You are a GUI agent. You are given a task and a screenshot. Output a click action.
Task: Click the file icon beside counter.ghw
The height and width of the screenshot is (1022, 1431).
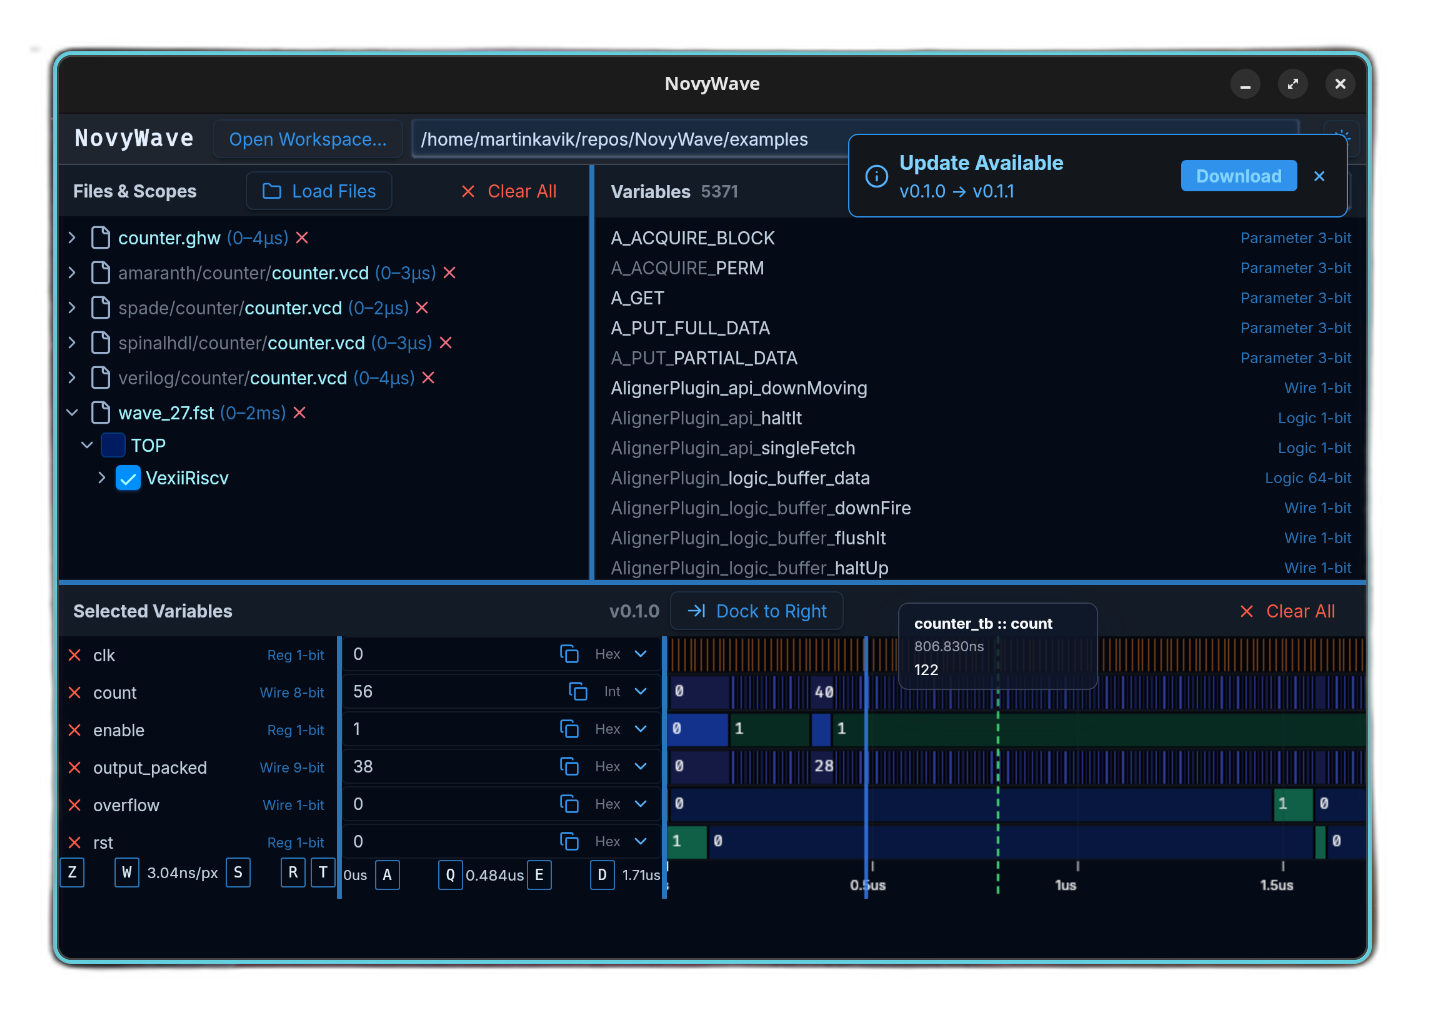[x=100, y=238]
